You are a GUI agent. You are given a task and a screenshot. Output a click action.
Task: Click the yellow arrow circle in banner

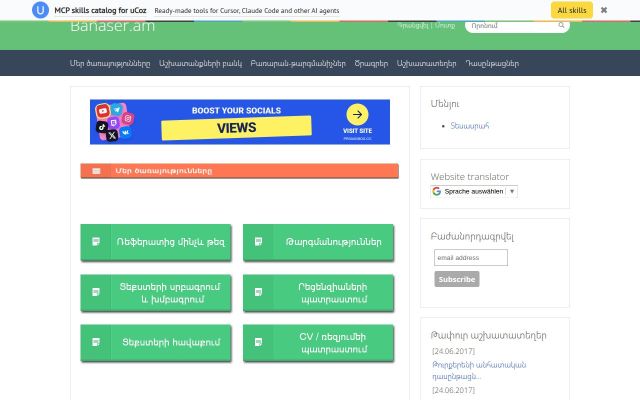pyautogui.click(x=357, y=115)
